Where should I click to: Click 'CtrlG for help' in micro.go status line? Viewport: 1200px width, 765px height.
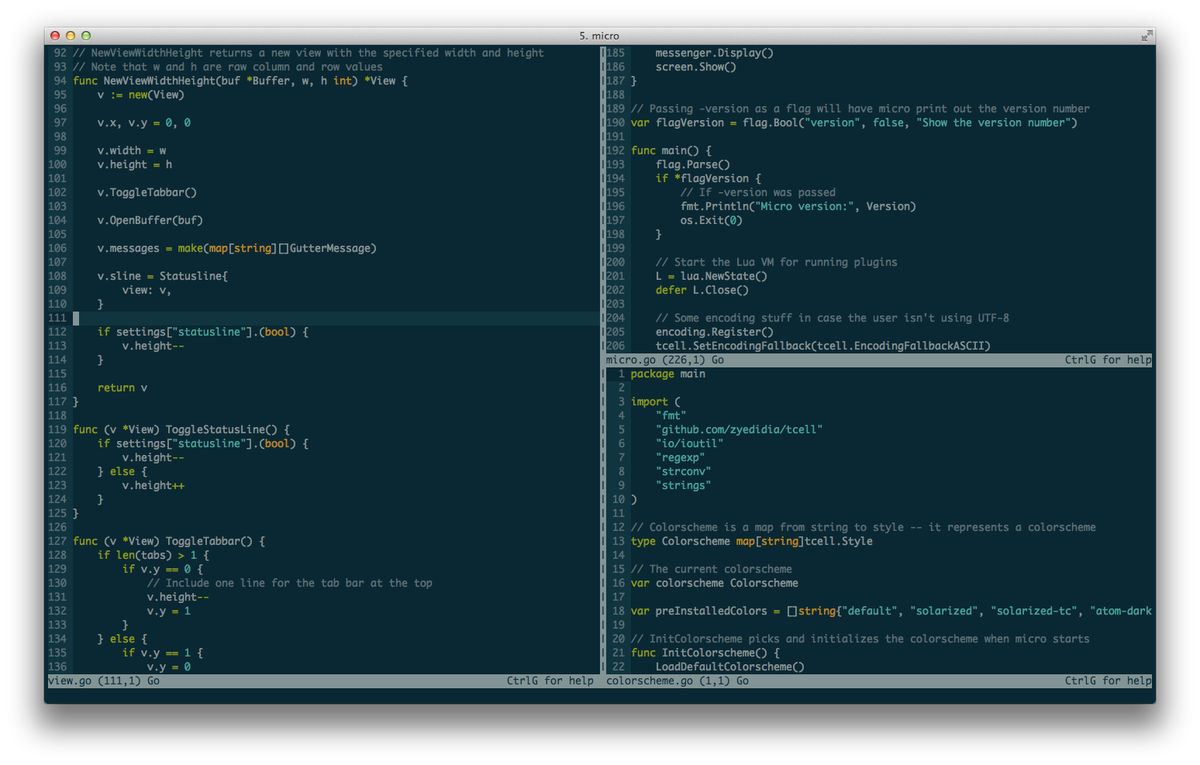point(1108,360)
